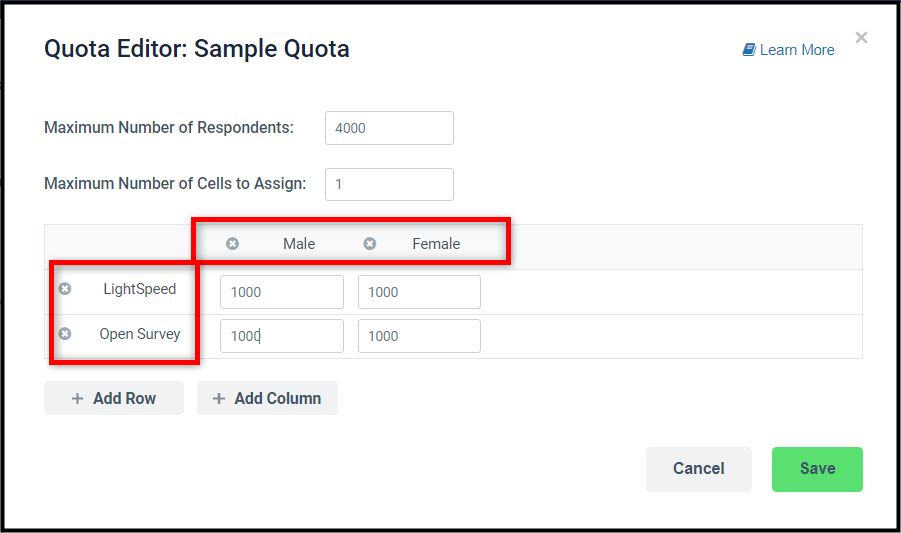
Task: Remove the Female column with its X icon
Action: (369, 244)
